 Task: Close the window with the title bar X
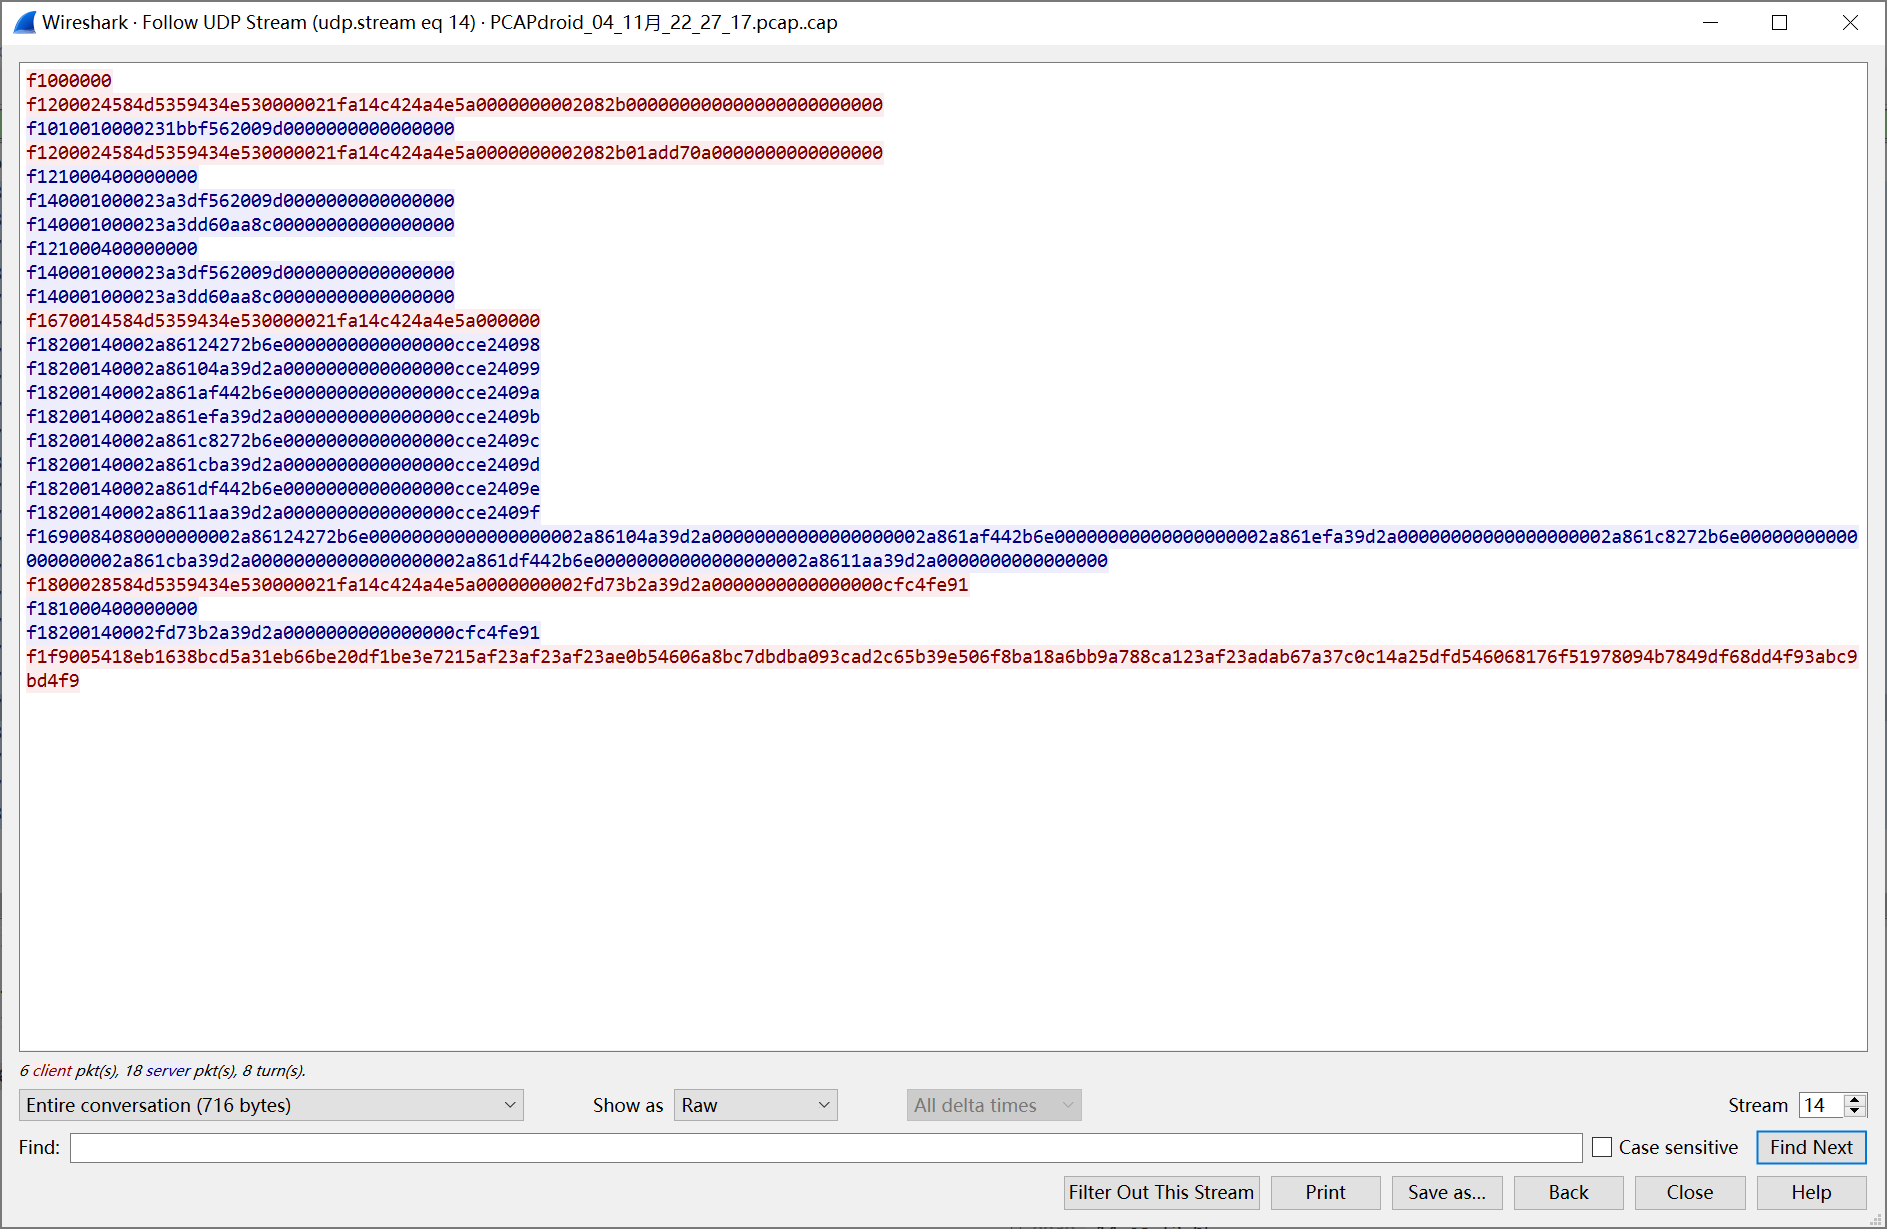[1850, 22]
